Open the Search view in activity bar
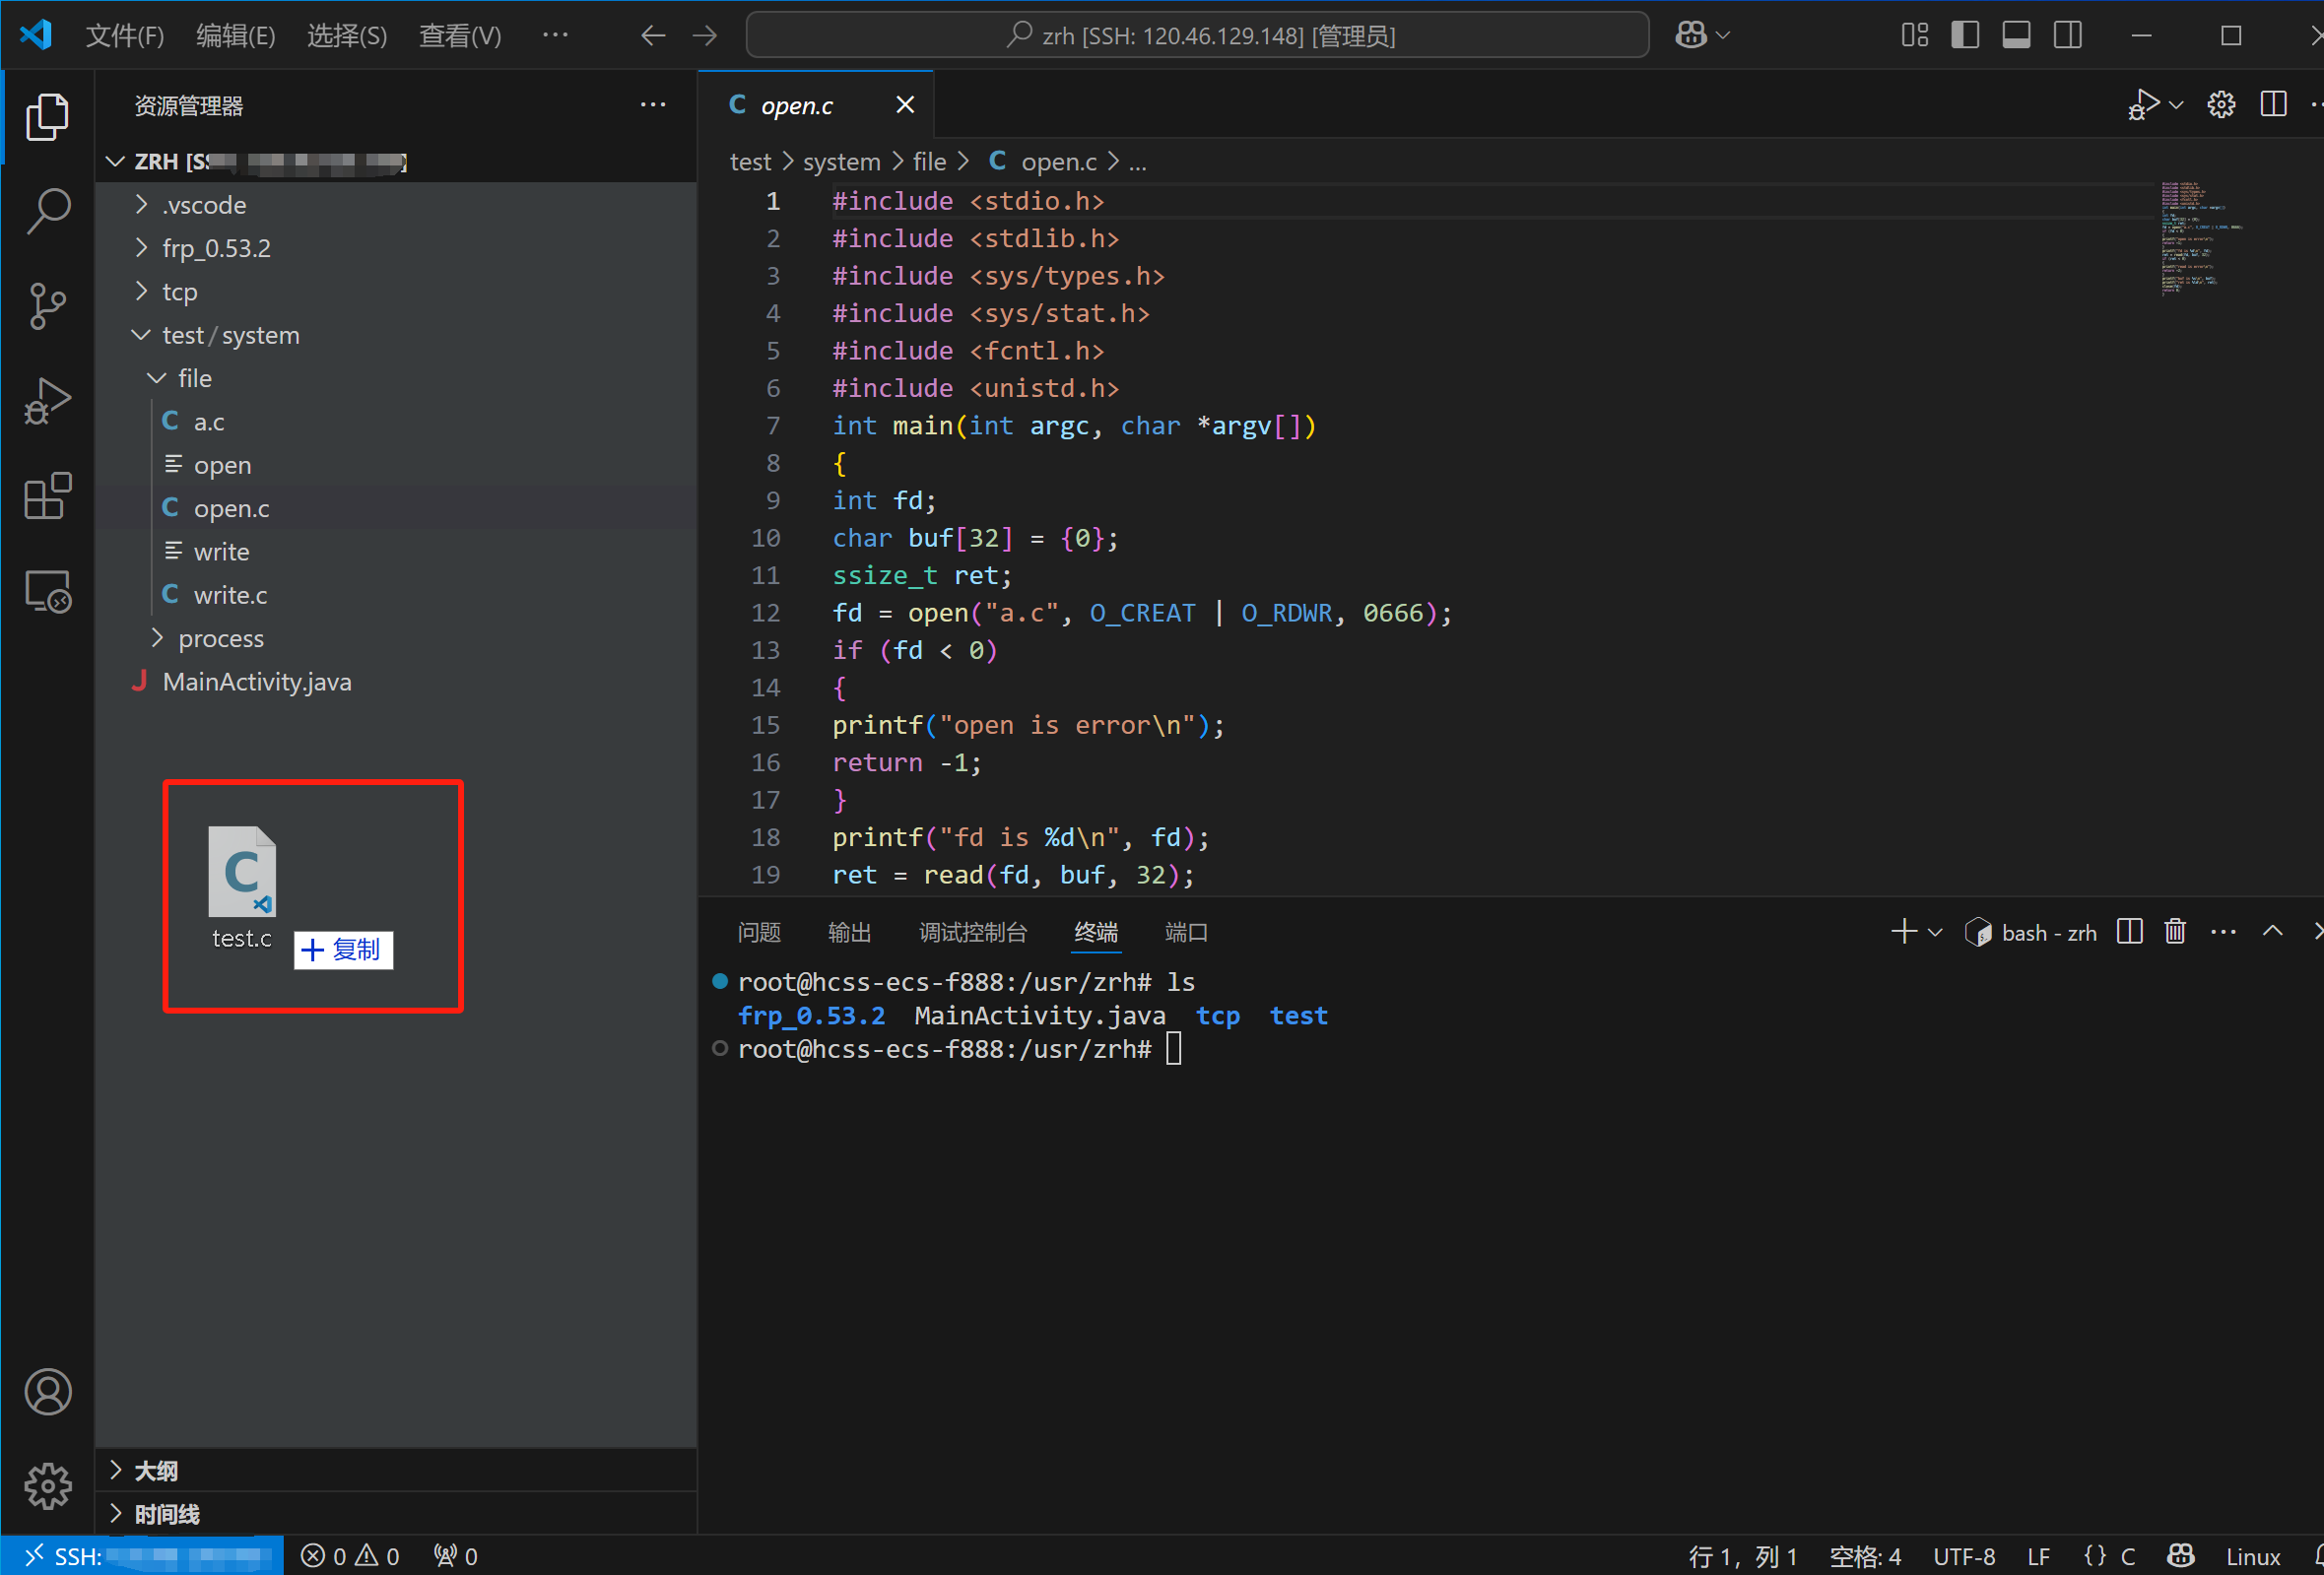This screenshot has height=1575, width=2324. point(47,211)
